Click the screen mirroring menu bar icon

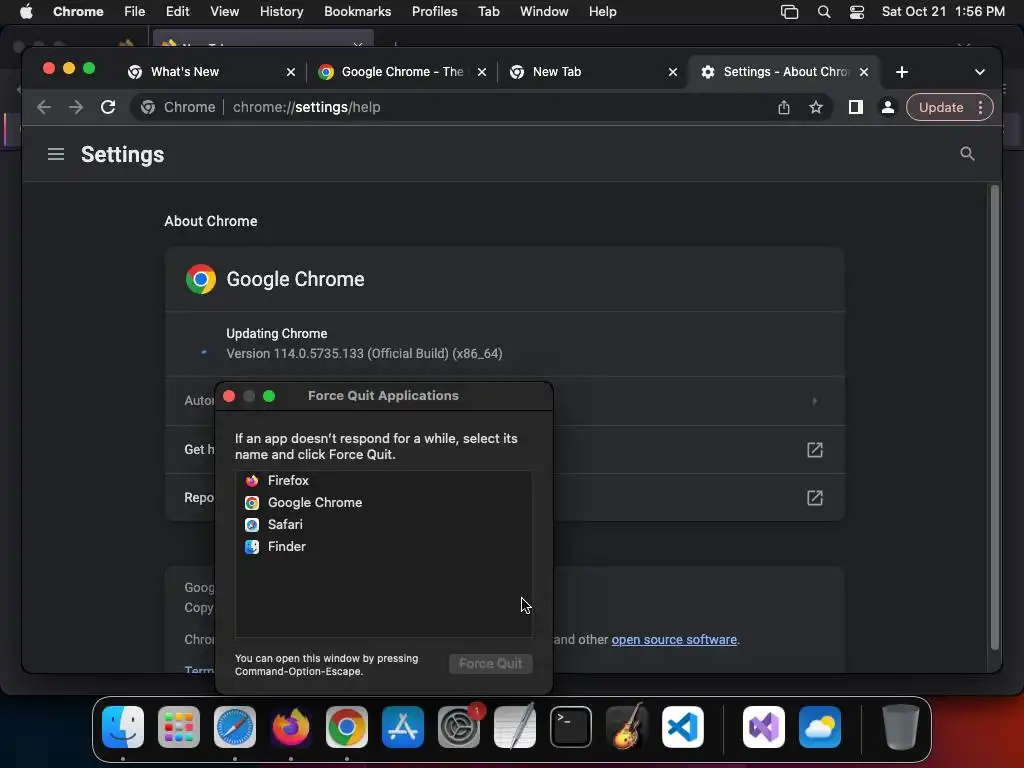[790, 12]
